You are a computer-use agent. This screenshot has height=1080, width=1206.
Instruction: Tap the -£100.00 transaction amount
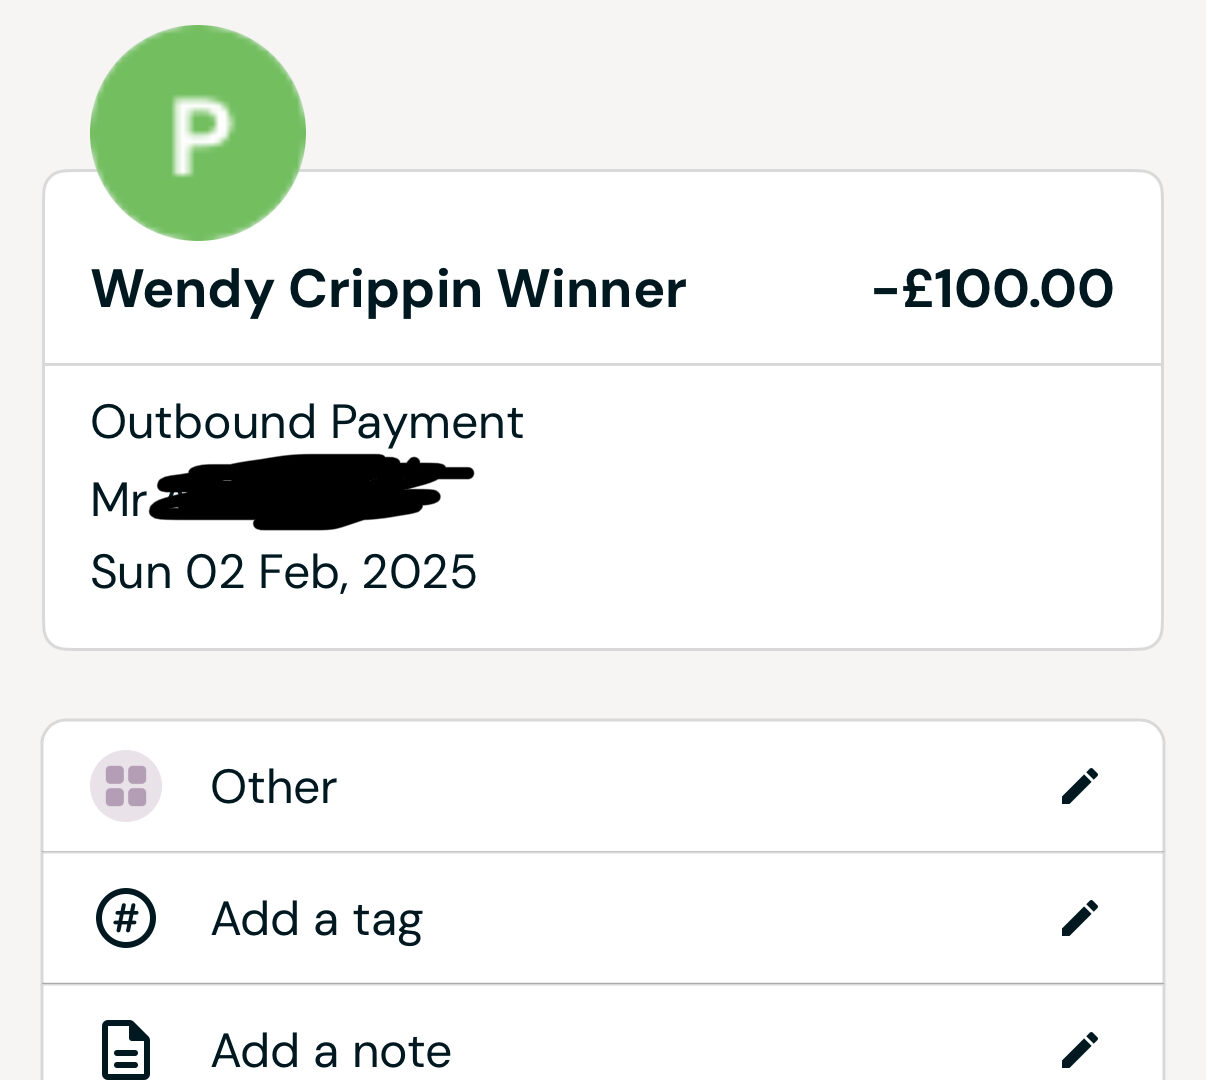pyautogui.click(x=993, y=289)
